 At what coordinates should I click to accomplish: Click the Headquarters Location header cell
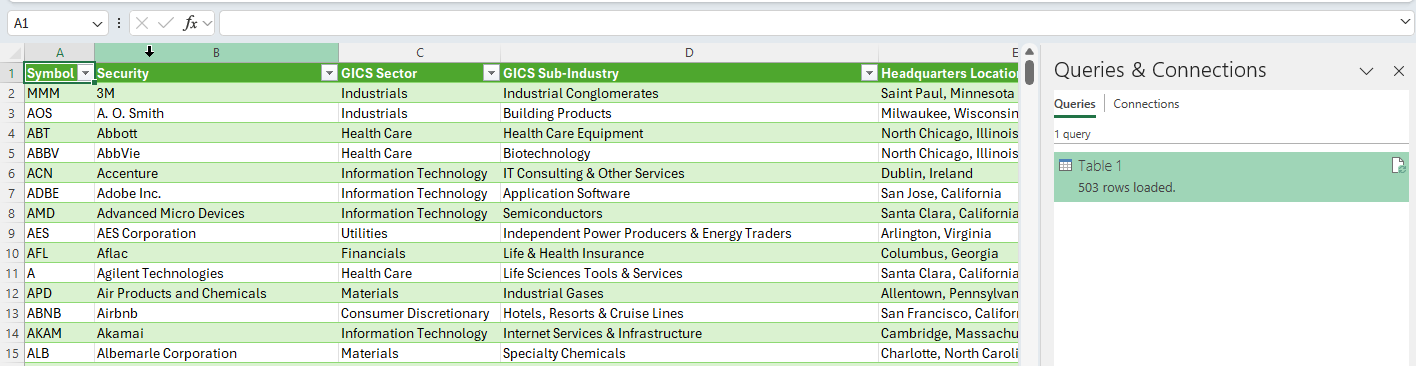click(949, 73)
